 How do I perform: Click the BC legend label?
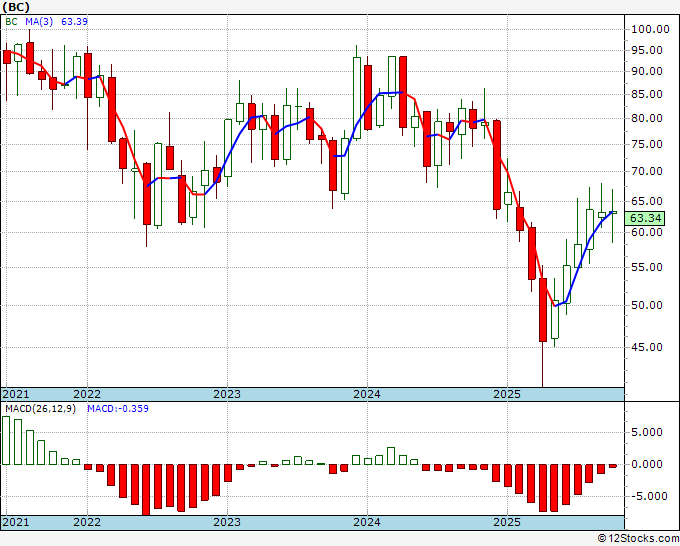[x=11, y=21]
